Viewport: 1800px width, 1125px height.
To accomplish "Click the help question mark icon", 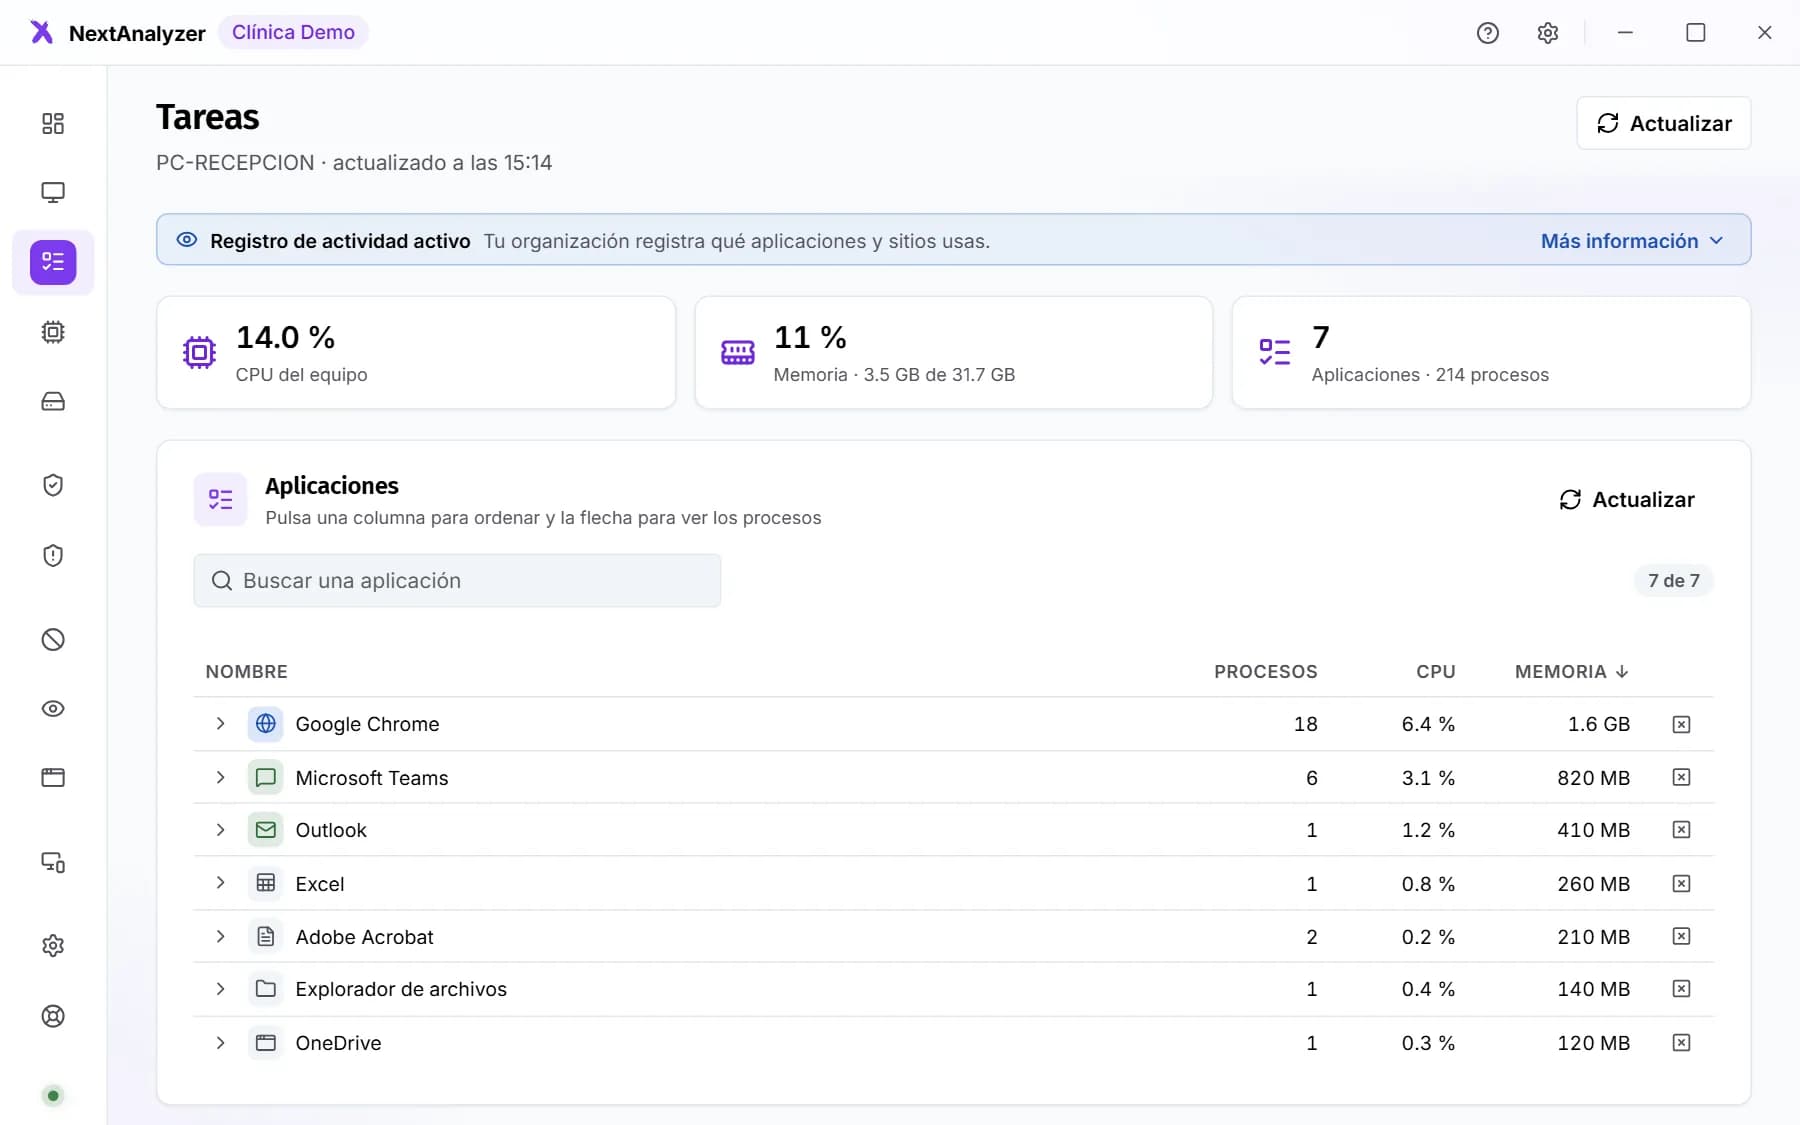I will tap(1488, 33).
